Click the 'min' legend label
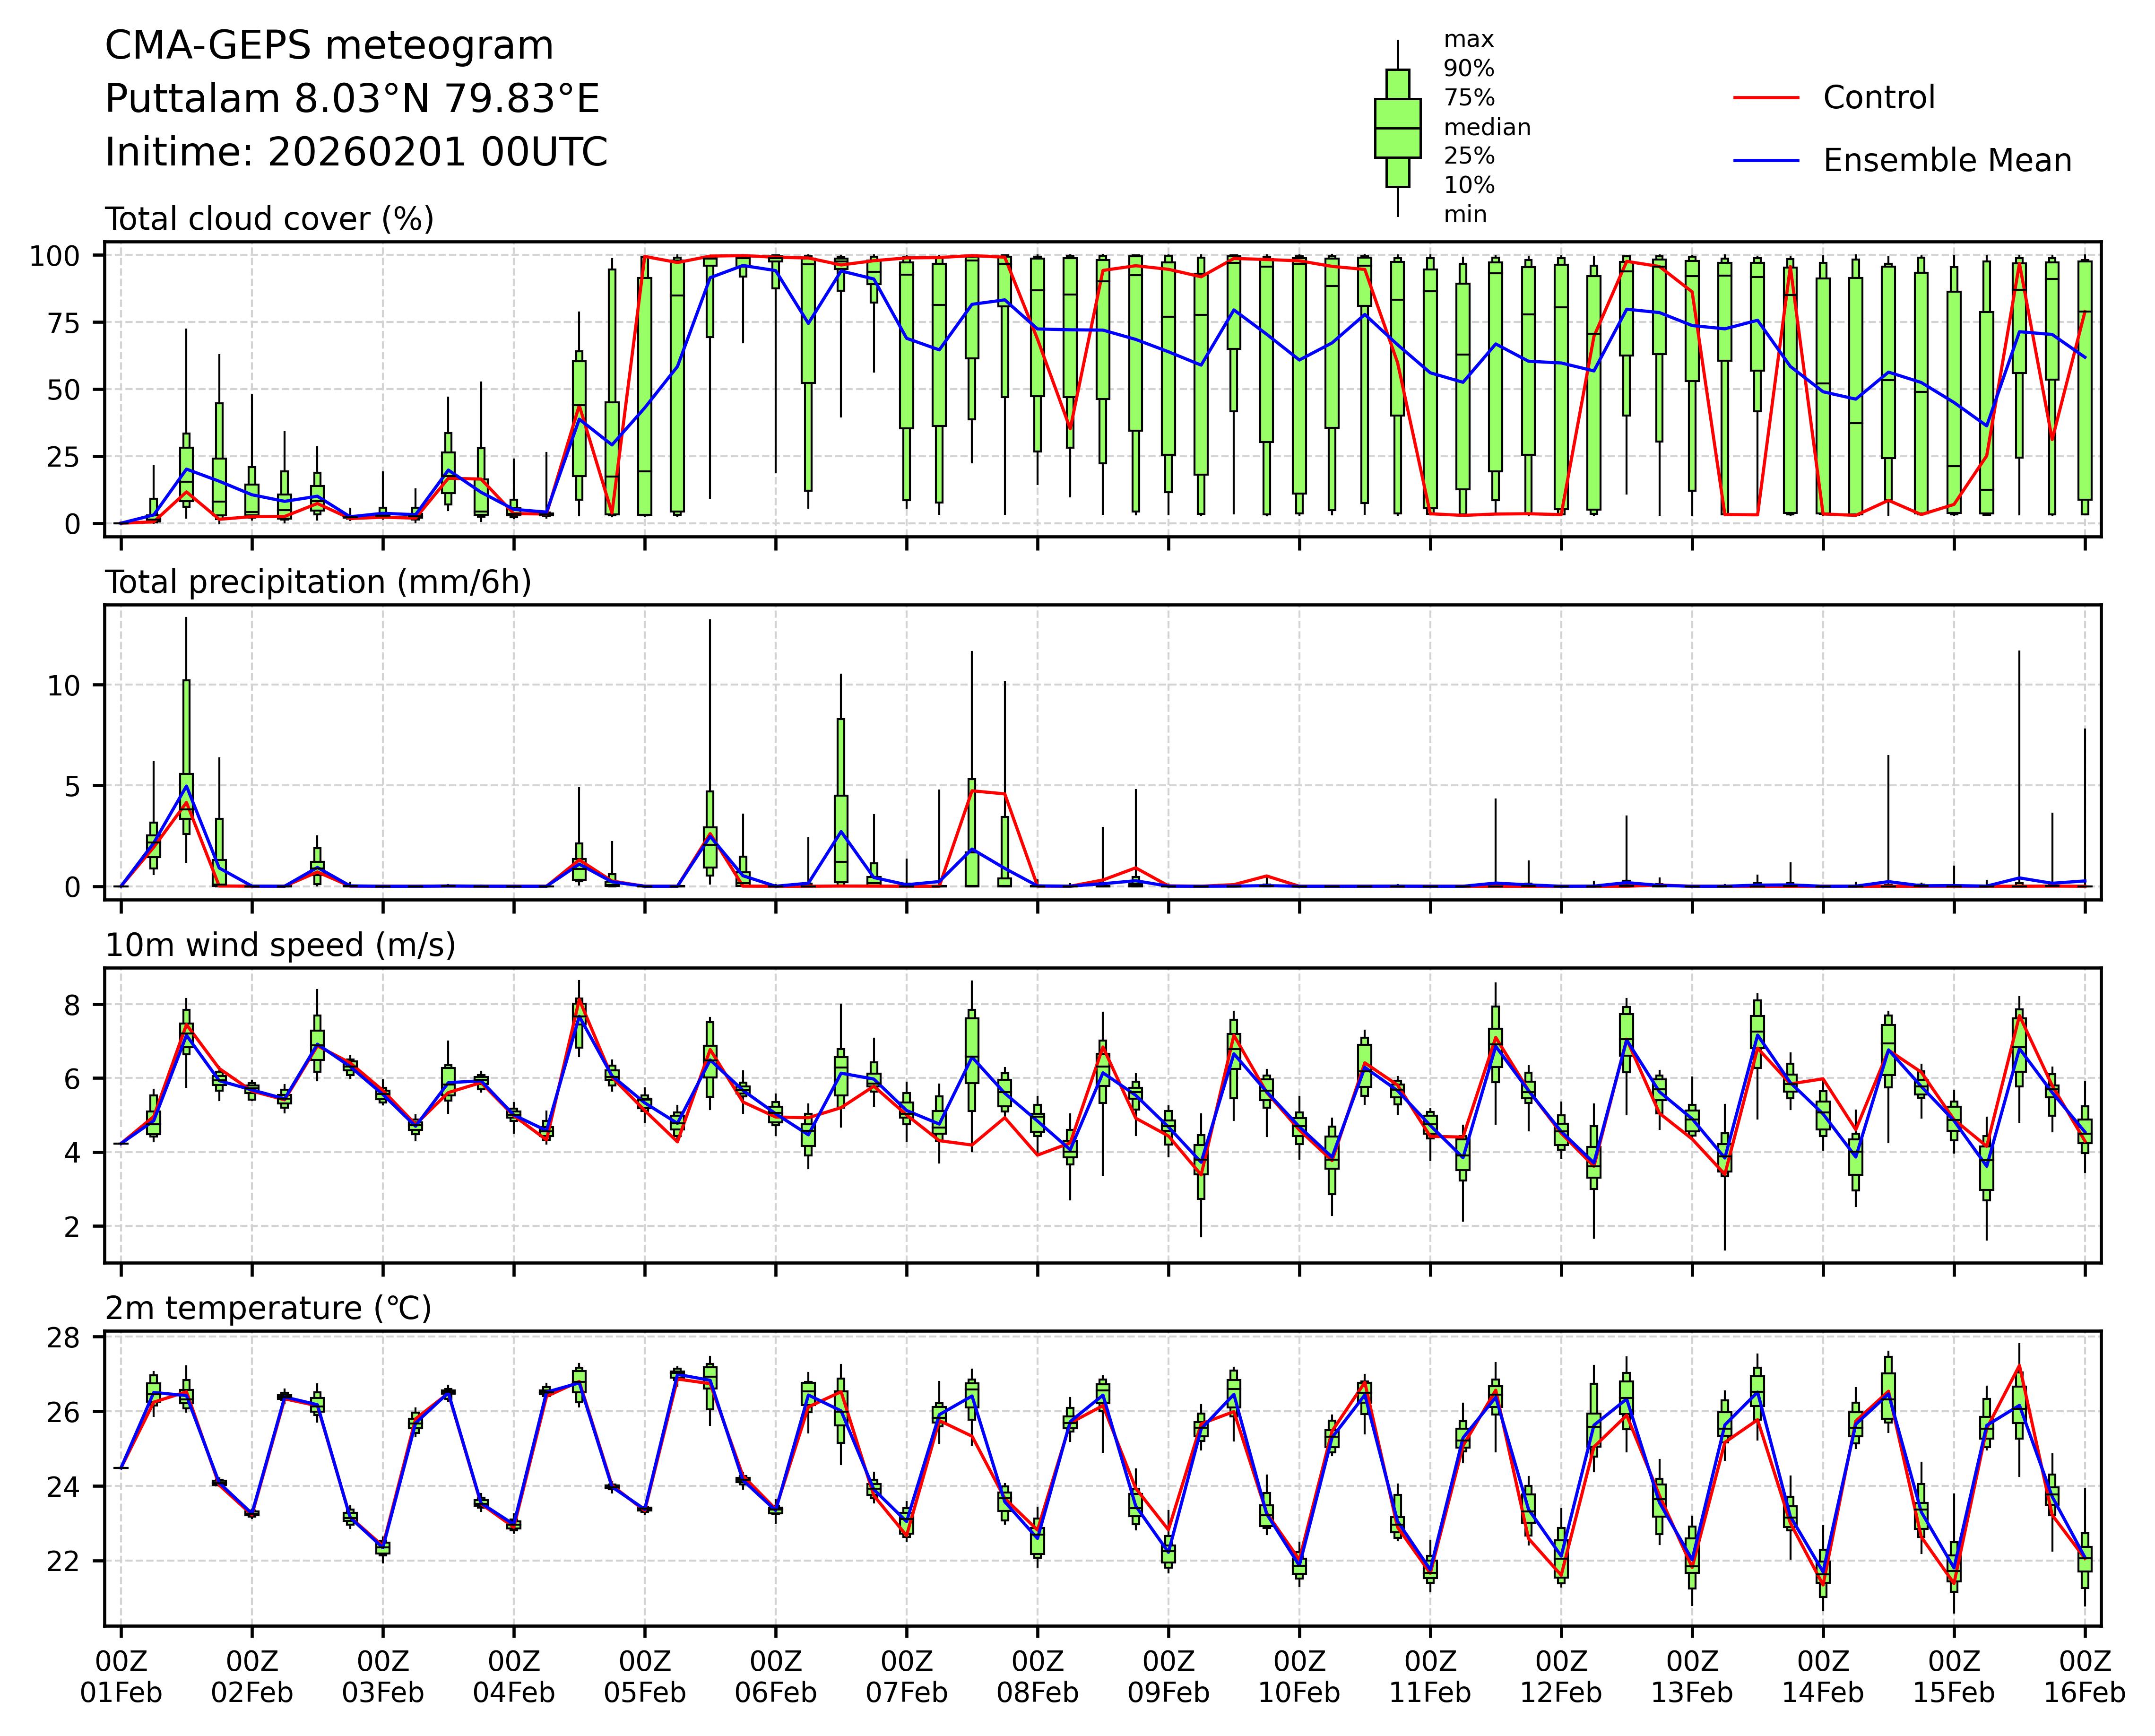 click(x=1464, y=215)
